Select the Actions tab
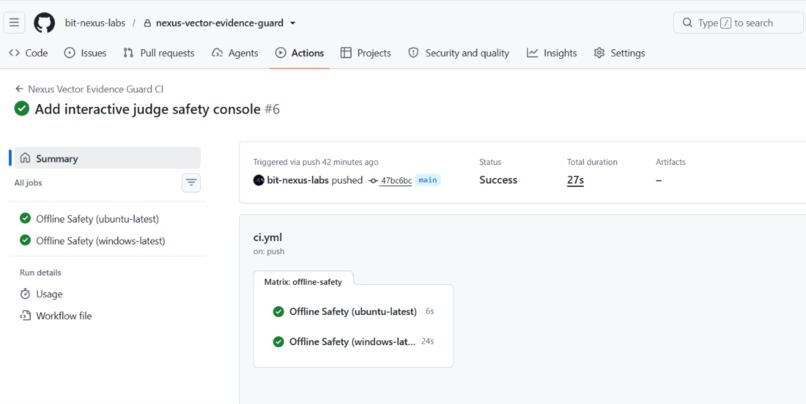 click(x=300, y=53)
